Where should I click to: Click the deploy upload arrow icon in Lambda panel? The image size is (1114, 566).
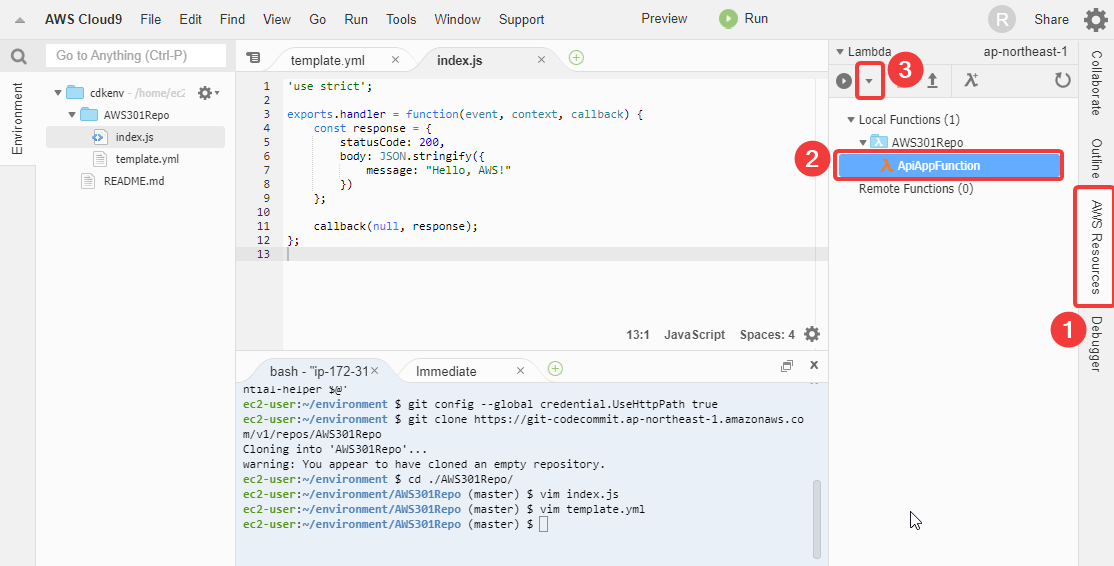(x=932, y=81)
